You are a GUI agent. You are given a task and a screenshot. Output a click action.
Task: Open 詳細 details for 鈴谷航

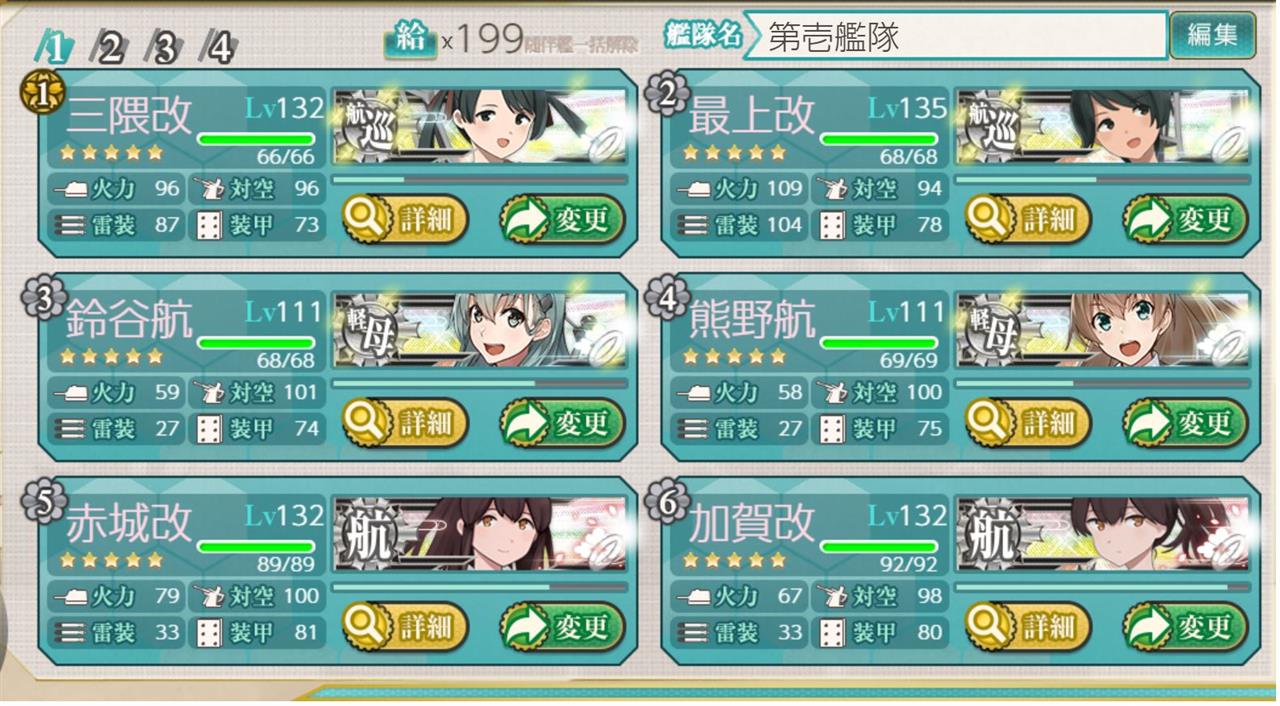click(x=404, y=423)
